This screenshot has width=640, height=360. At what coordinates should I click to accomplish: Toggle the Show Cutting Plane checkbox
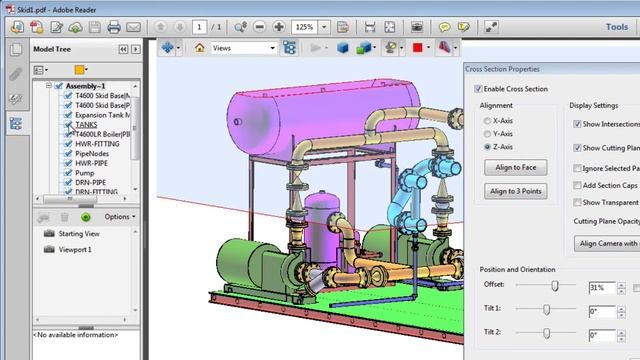coord(577,148)
